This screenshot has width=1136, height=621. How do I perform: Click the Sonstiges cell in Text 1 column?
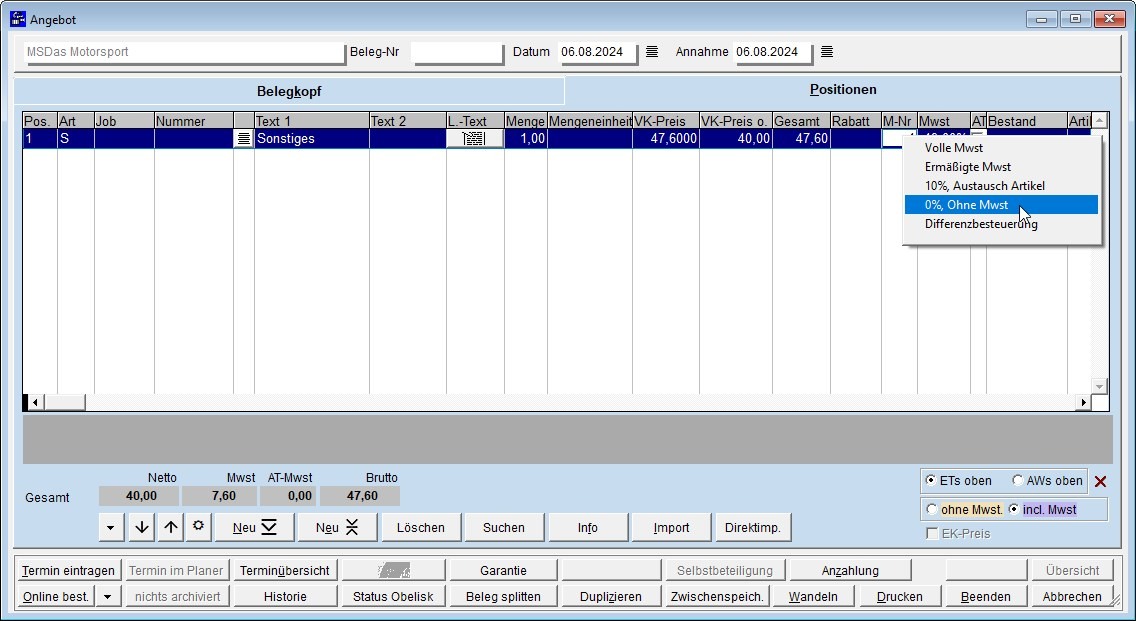[312, 138]
